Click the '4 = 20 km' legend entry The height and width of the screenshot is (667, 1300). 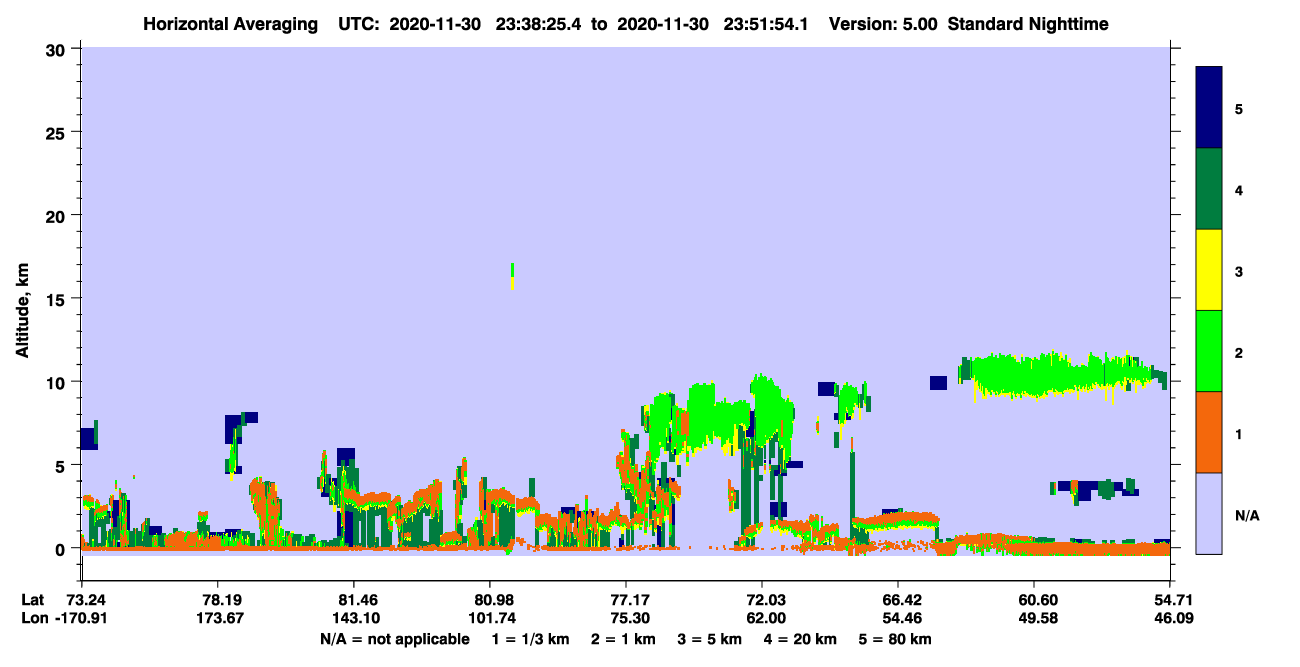(x=801, y=639)
